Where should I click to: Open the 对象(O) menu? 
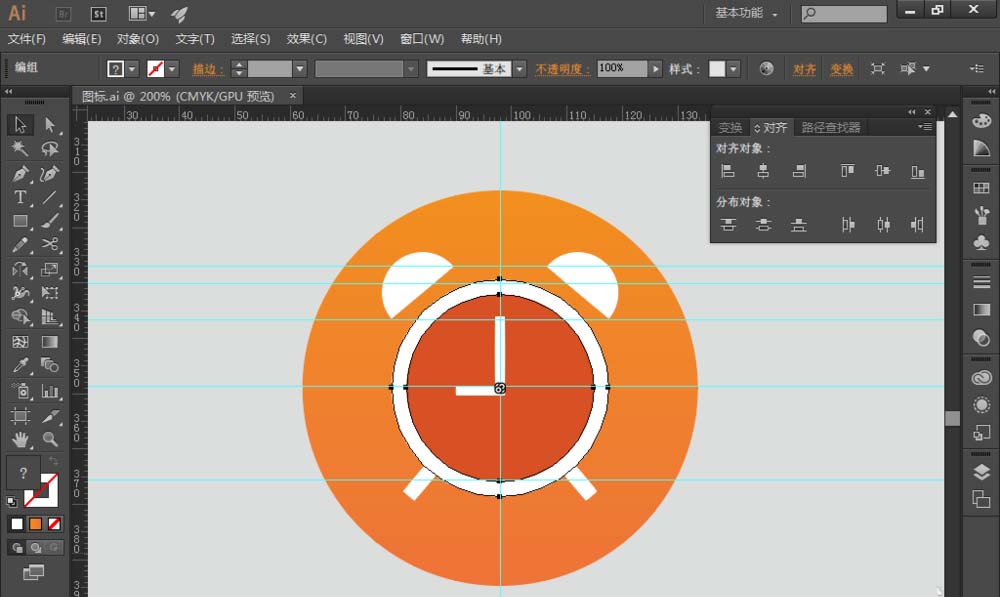click(x=138, y=39)
